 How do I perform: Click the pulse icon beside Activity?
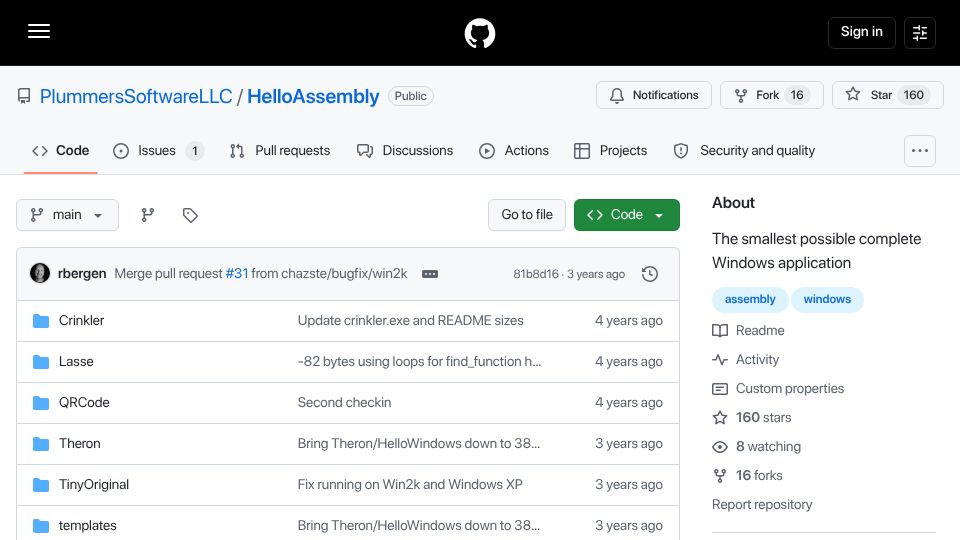click(x=720, y=360)
